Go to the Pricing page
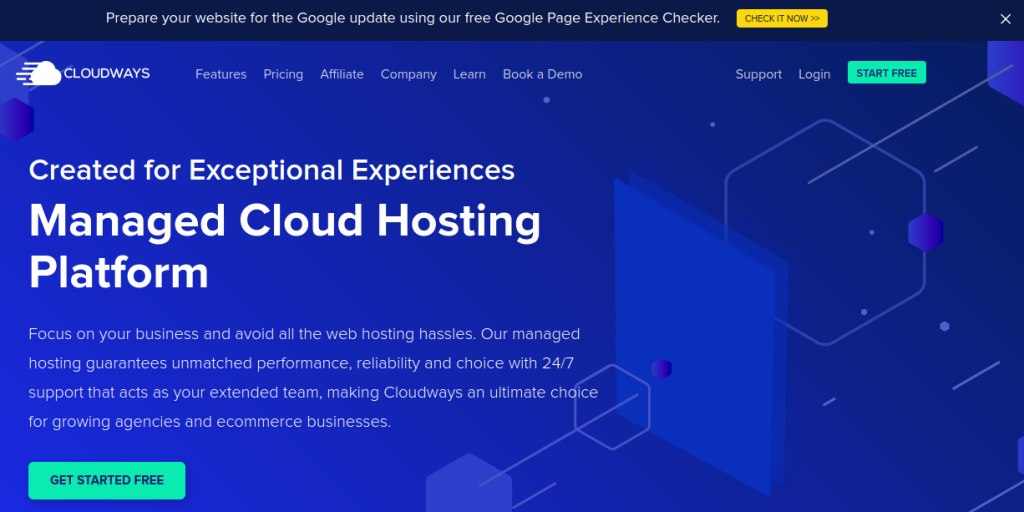 point(283,74)
